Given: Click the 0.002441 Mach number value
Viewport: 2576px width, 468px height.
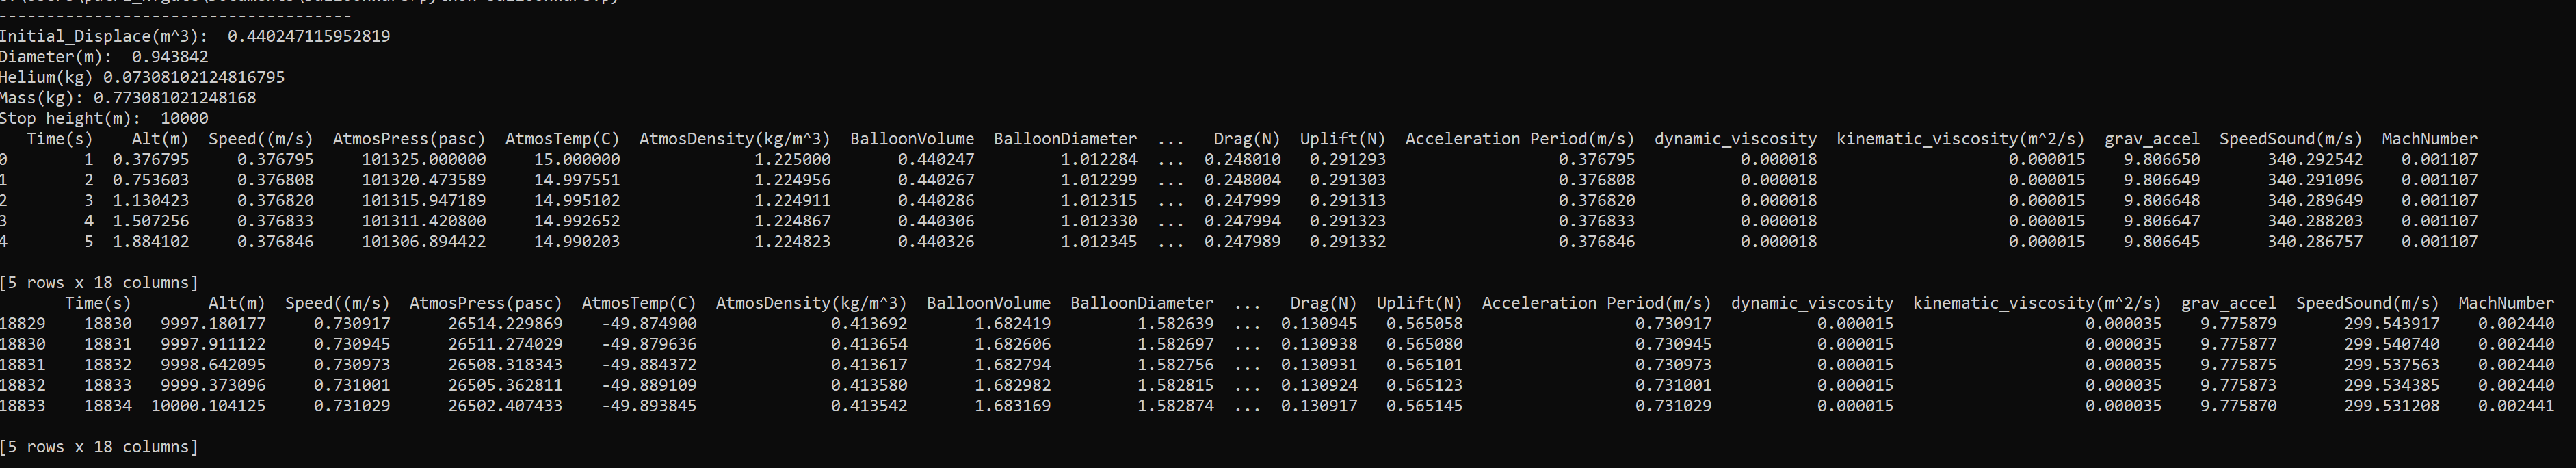Looking at the screenshot, I should pyautogui.click(x=2516, y=406).
